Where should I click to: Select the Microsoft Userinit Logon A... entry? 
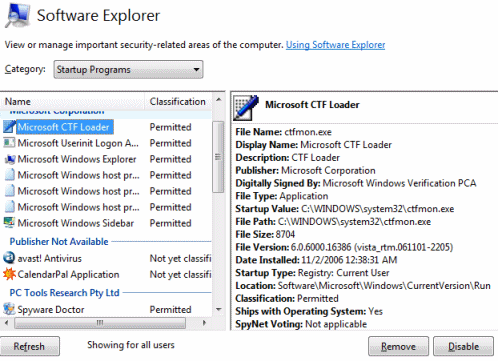[x=78, y=143]
